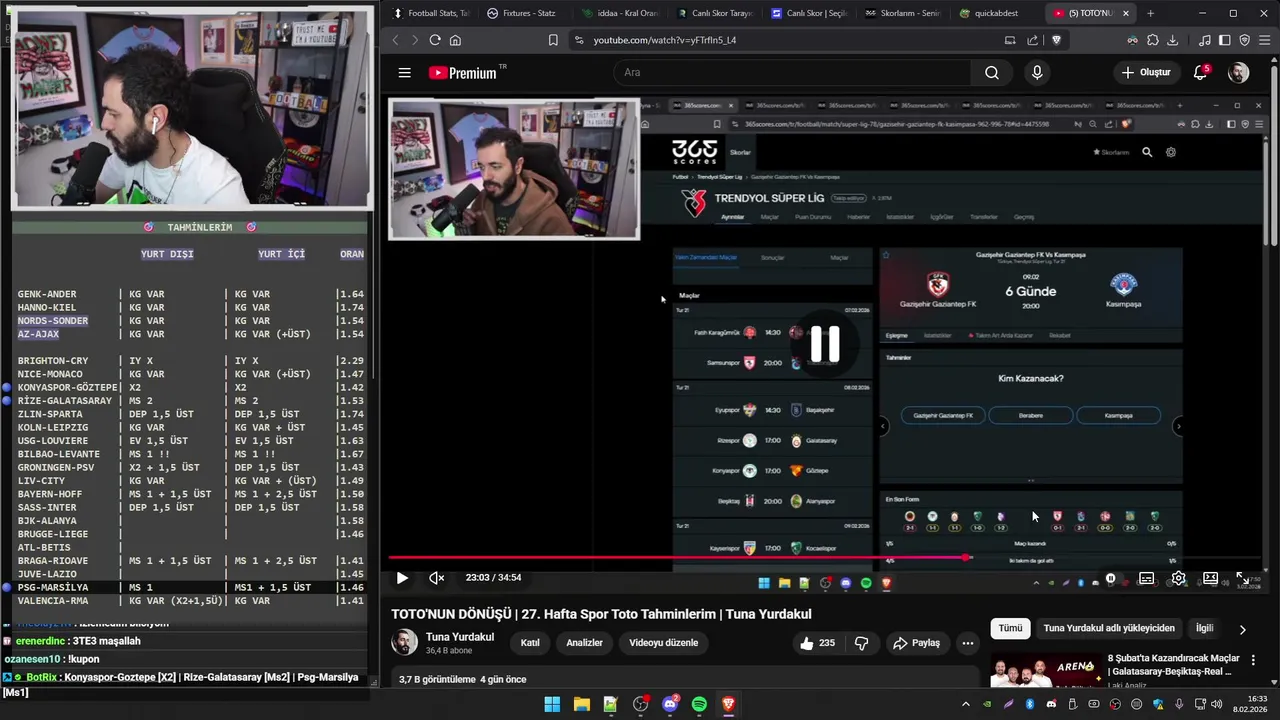Open the Brave main menu
Image resolution: width=1280 pixels, height=720 pixels.
click(x=1264, y=40)
